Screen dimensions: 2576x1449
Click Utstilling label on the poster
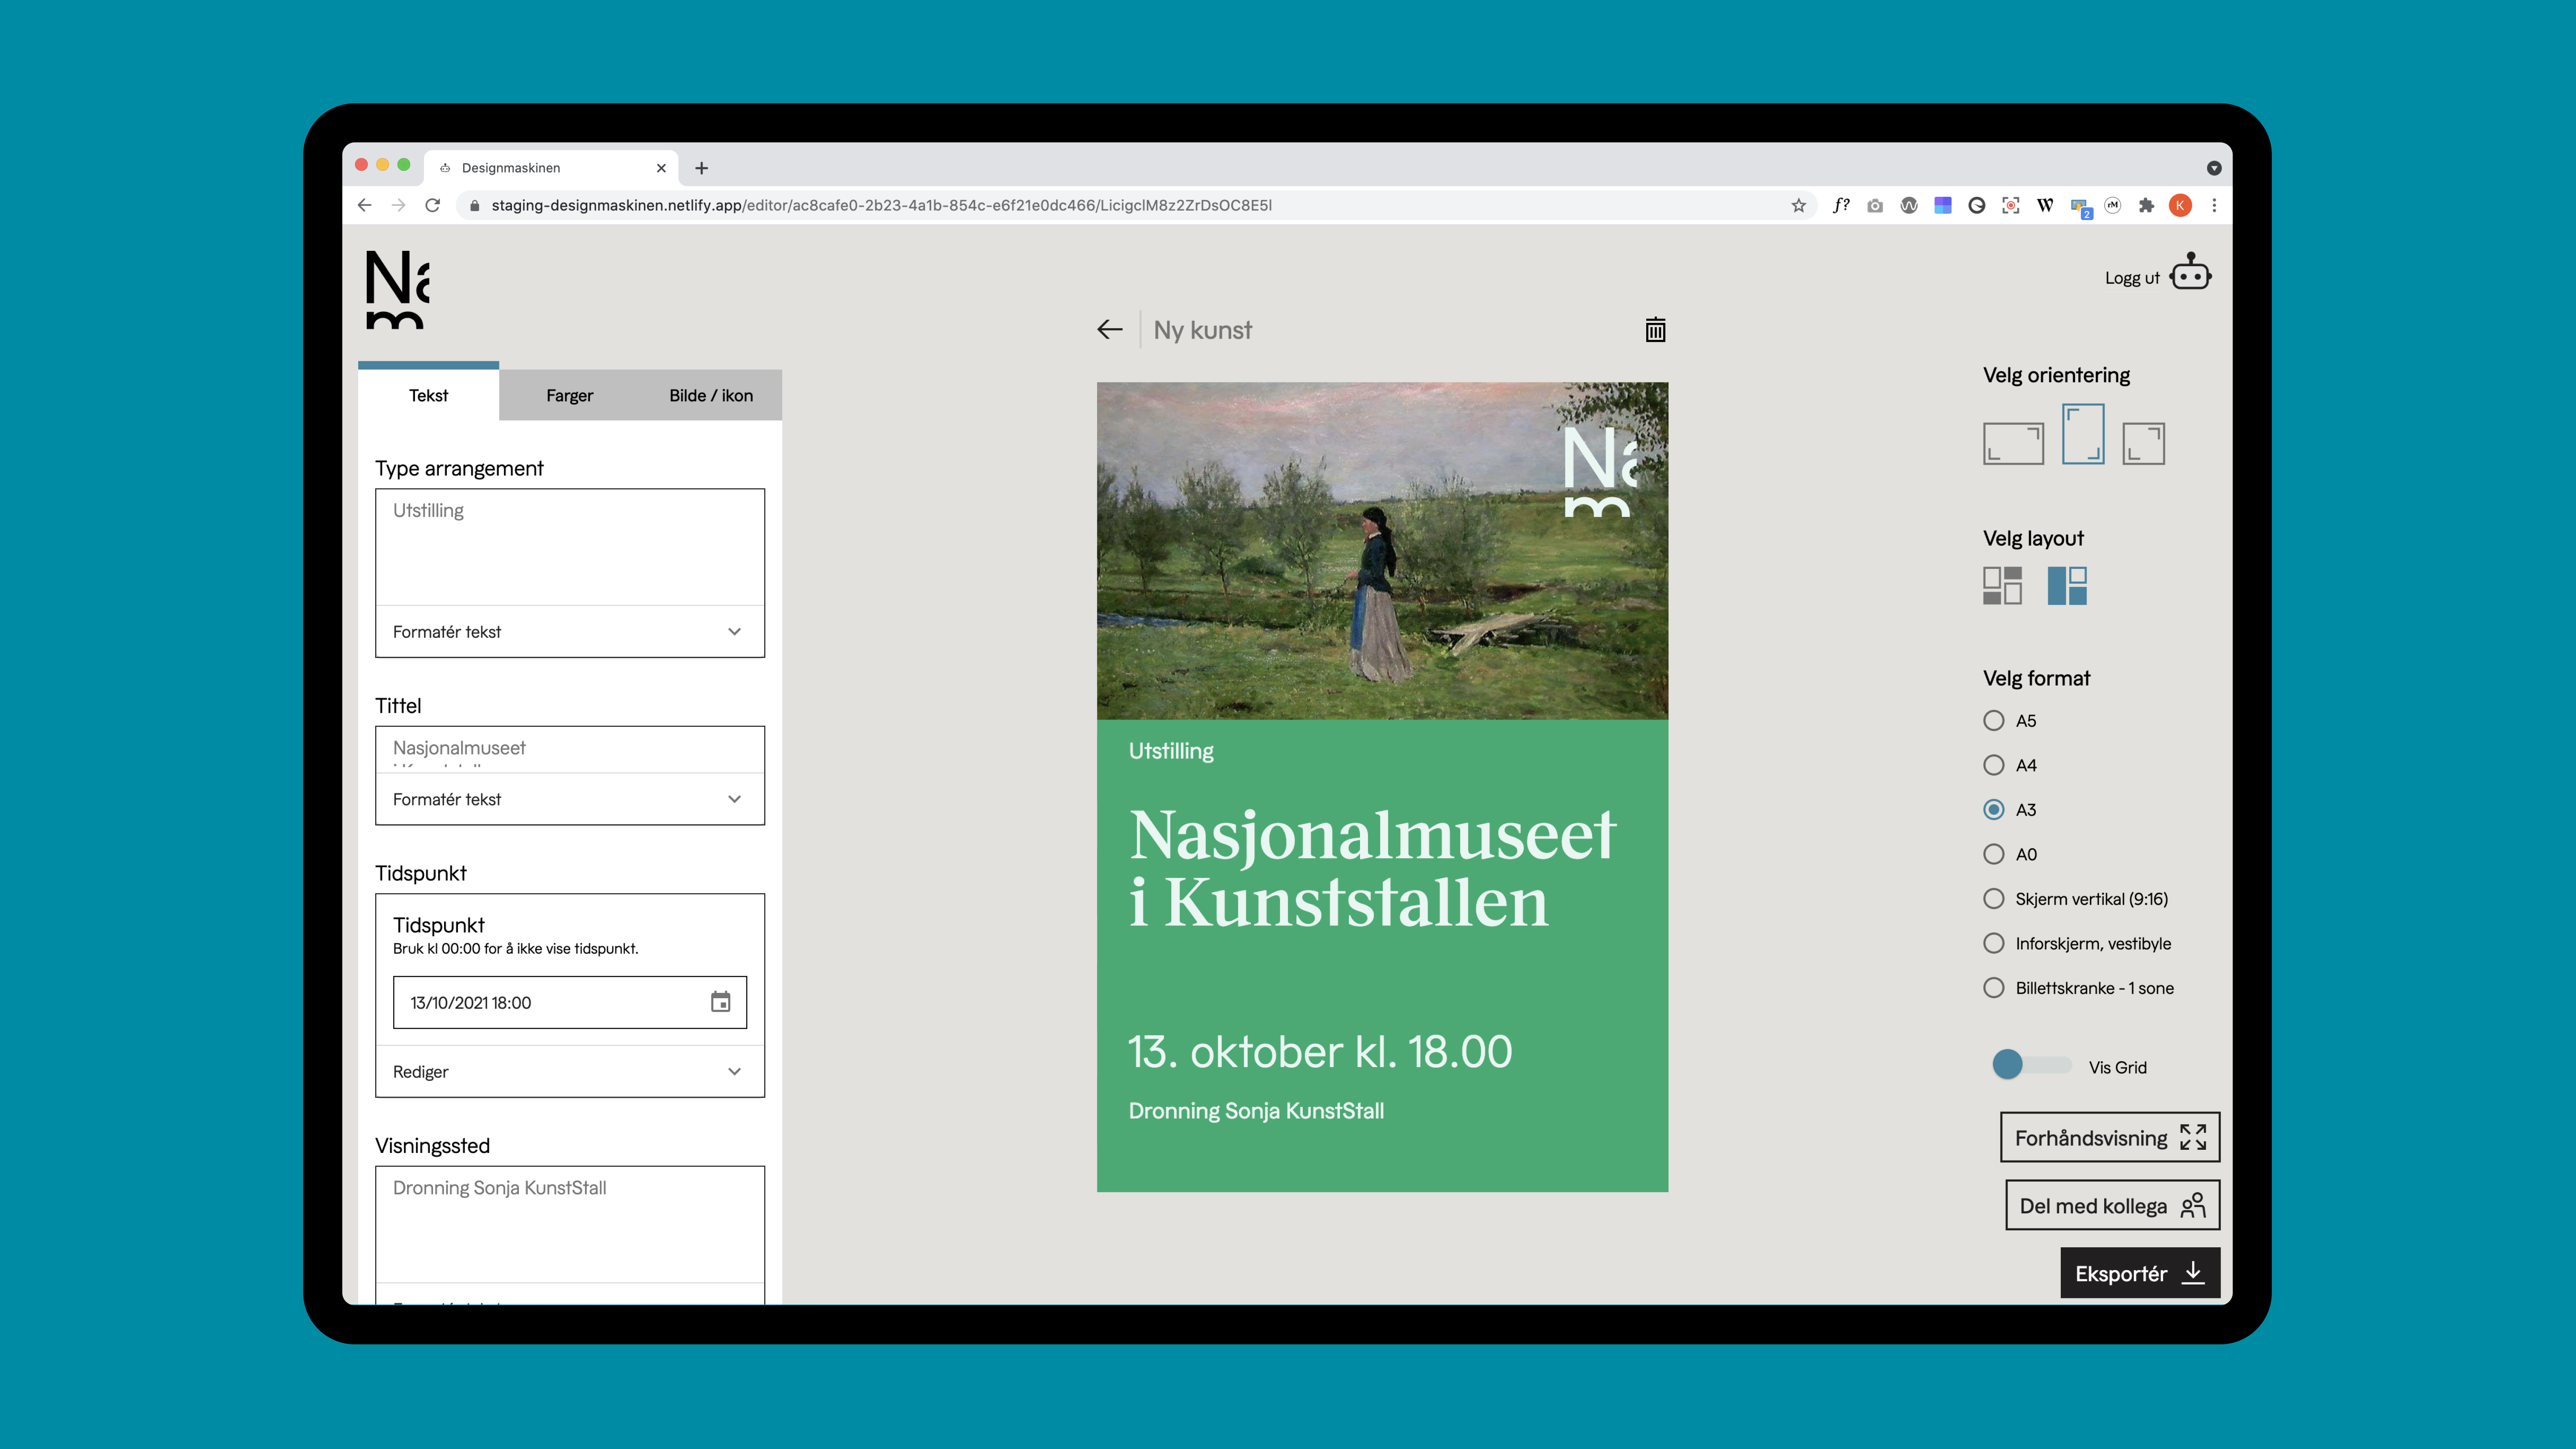[1171, 751]
